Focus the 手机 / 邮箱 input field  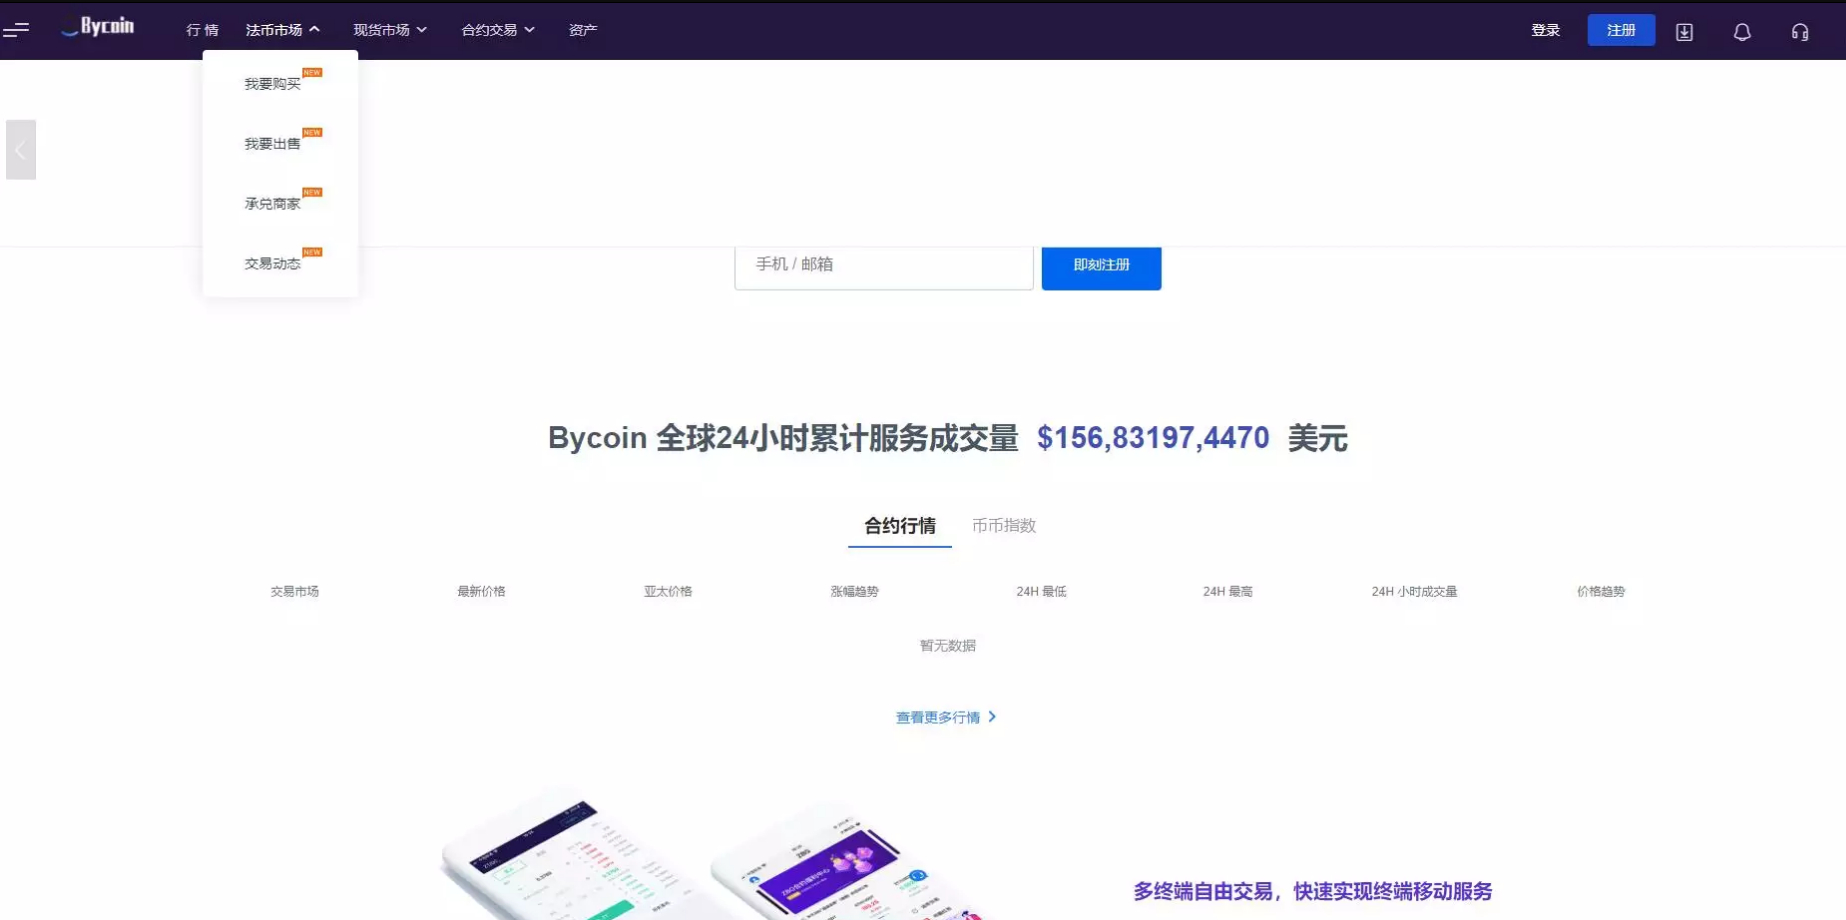pyautogui.click(x=884, y=266)
